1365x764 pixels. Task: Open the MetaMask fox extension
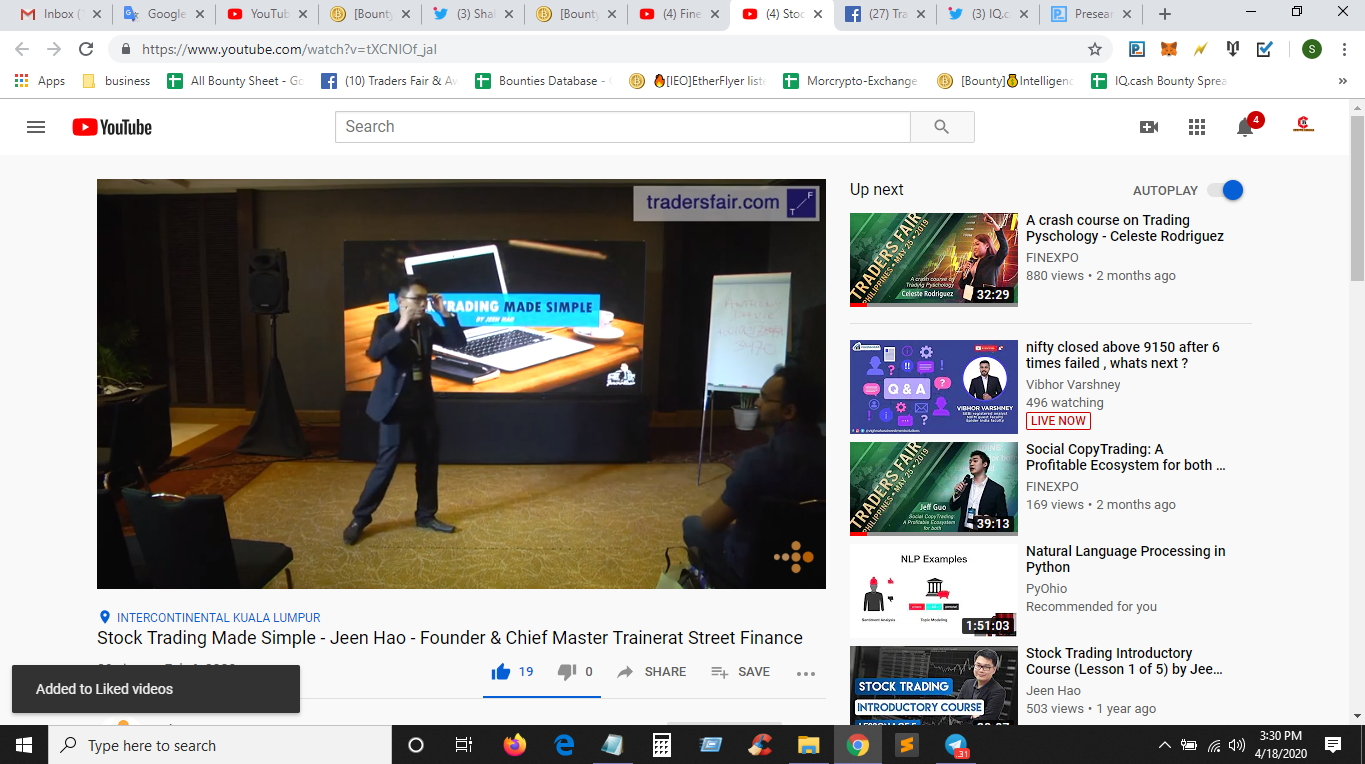(1168, 49)
